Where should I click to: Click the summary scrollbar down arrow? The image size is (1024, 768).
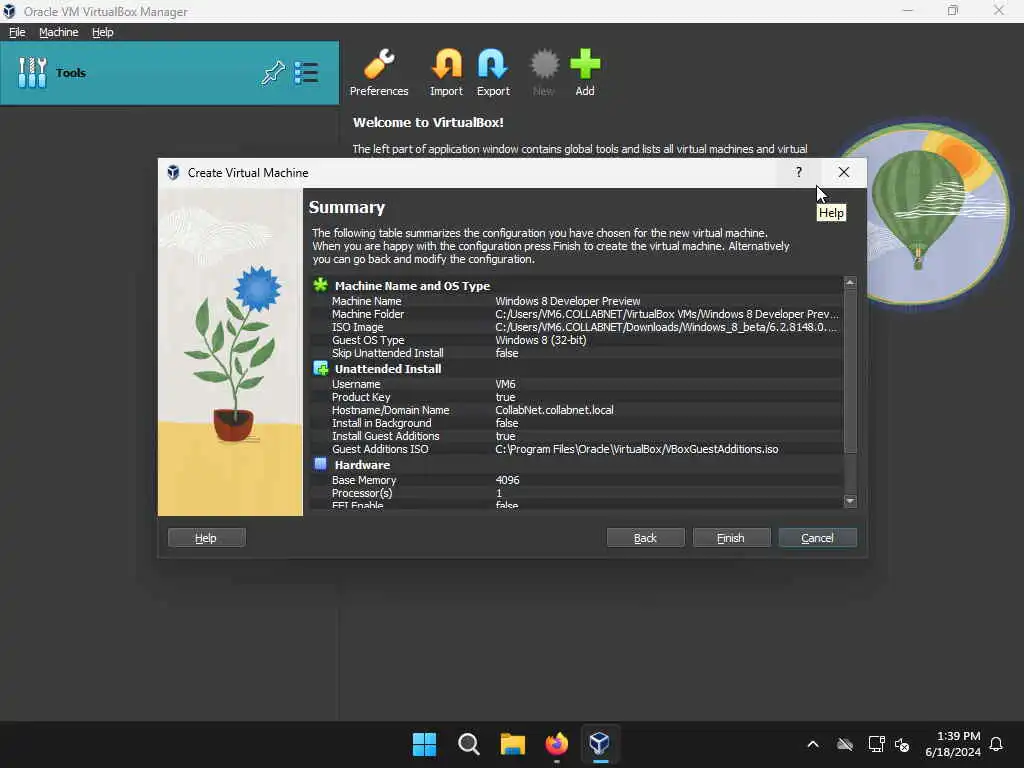pyautogui.click(x=850, y=501)
